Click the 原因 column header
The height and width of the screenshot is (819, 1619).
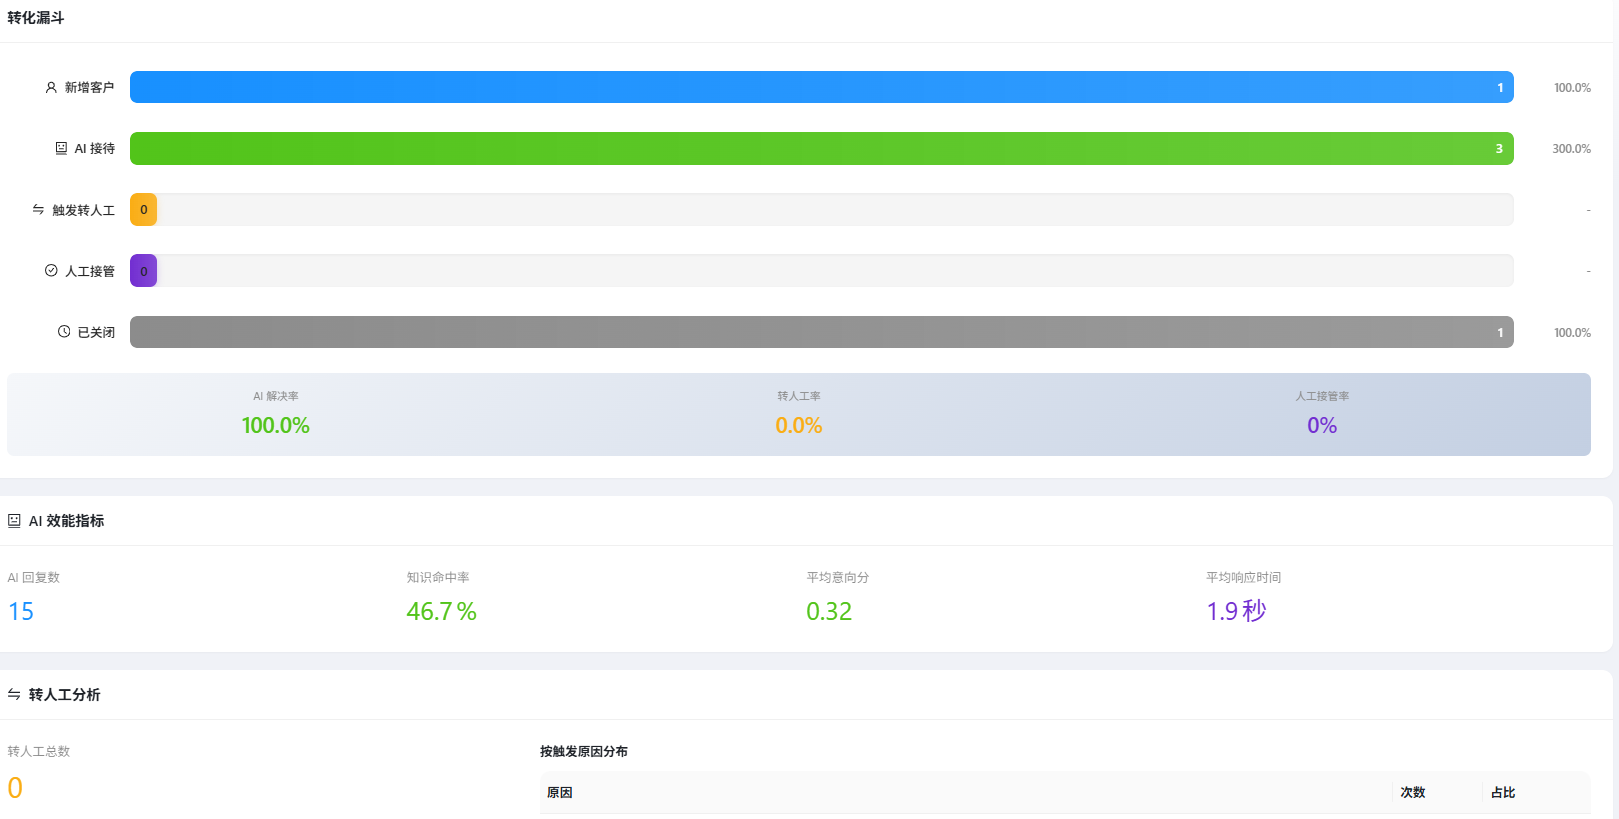pos(560,792)
